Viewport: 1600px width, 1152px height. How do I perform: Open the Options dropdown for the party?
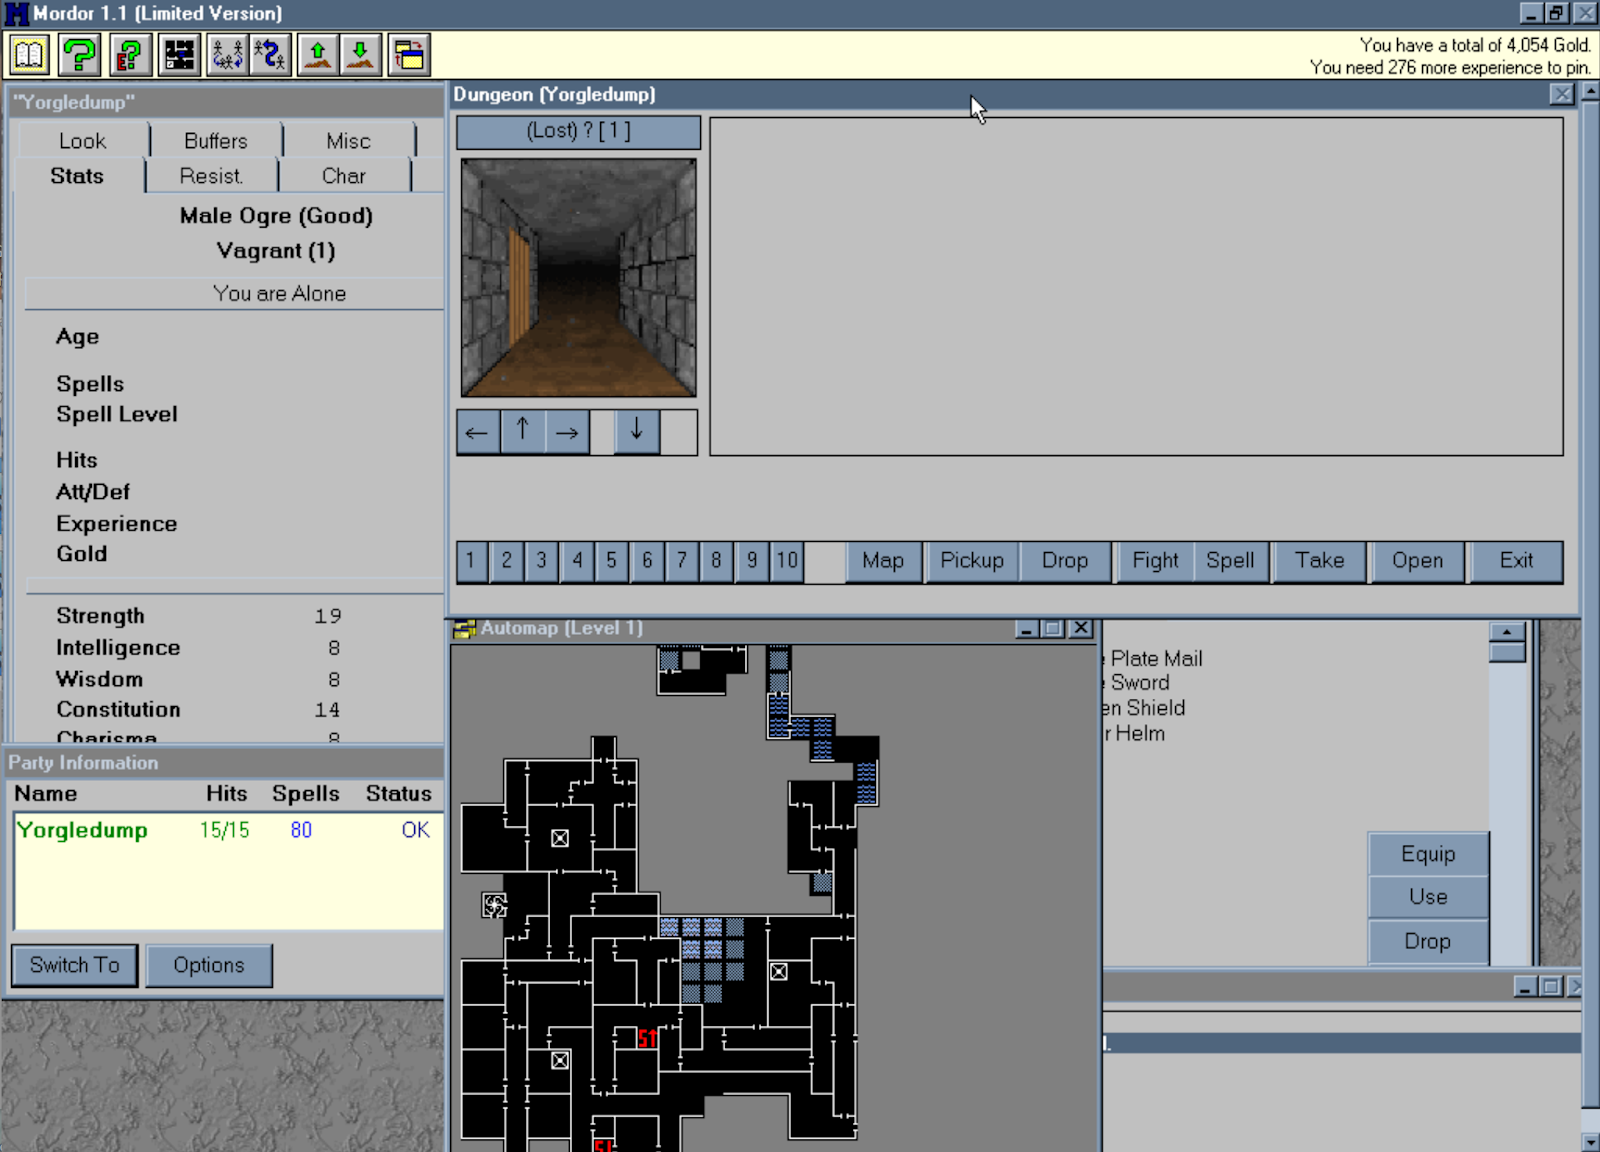(x=209, y=965)
